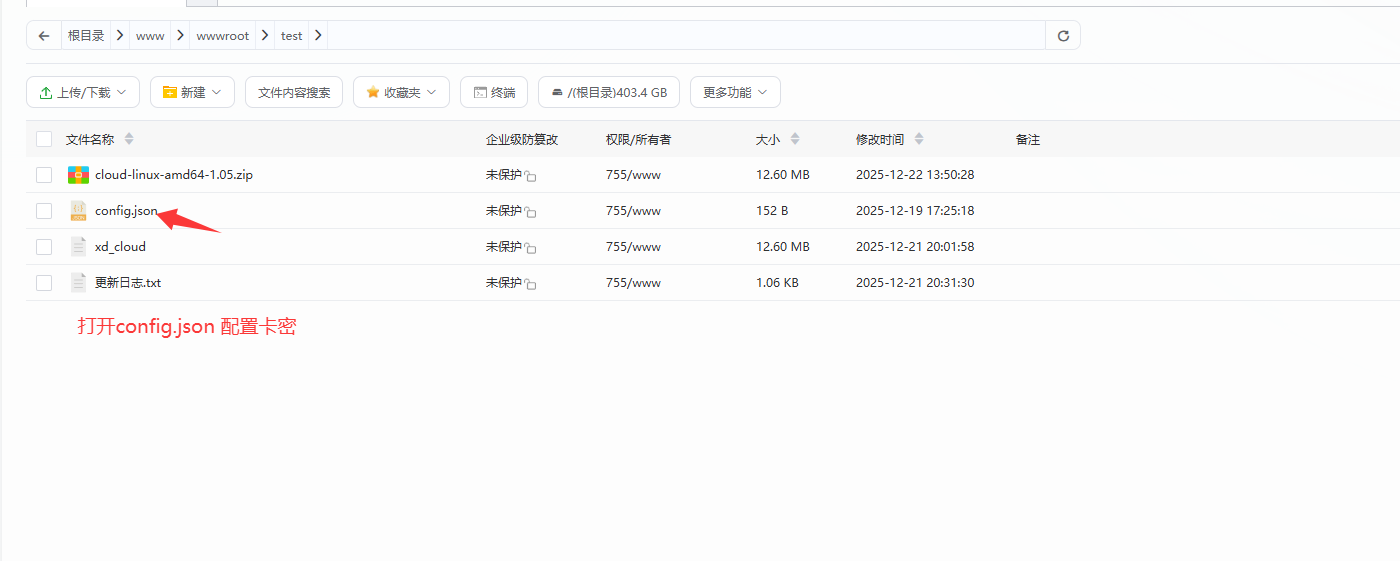Click the zip archive icon for cloud-linux-amd64-1.05.zip
Screen dimensions: 1400x561
coord(78,175)
